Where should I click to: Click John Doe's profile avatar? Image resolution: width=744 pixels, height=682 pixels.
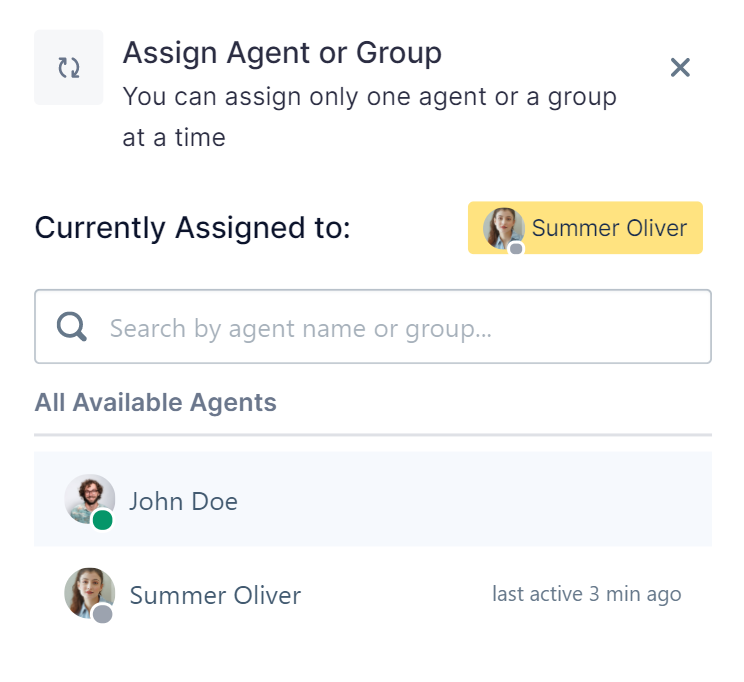coord(89,499)
